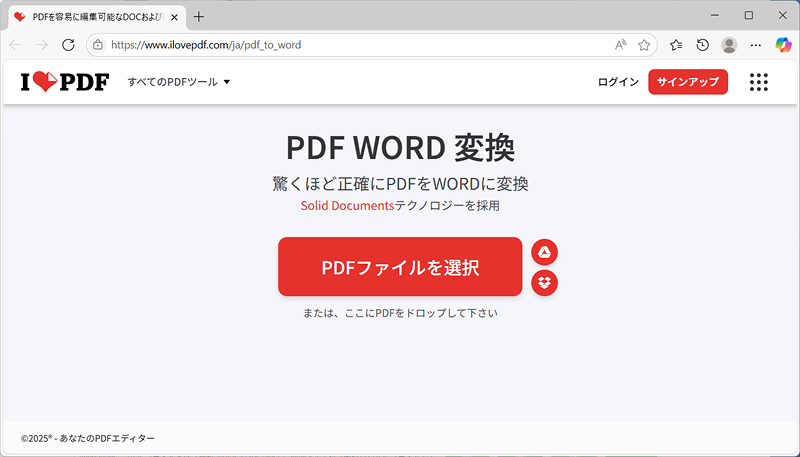Select the PDF to DOC browser tab

[x=97, y=17]
